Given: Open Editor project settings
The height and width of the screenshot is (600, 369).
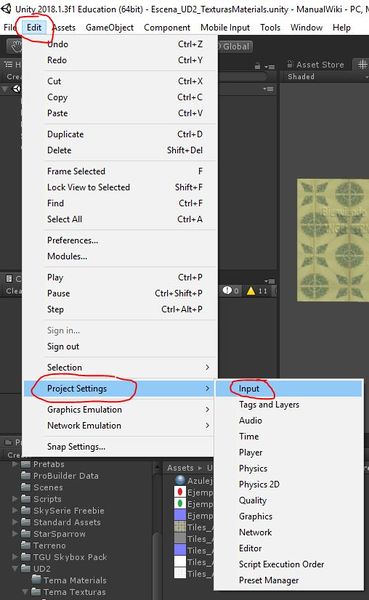Looking at the screenshot, I should click(x=289, y=549).
